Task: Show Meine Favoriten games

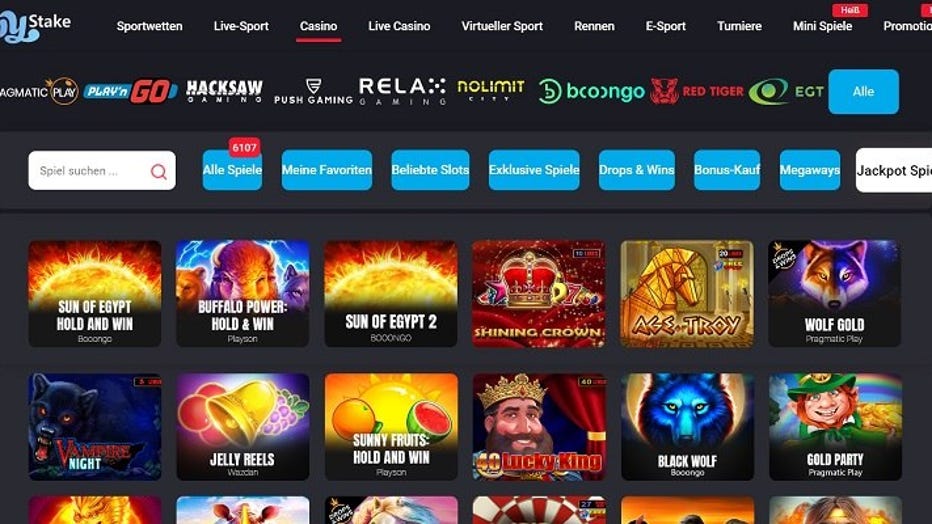Action: (x=326, y=170)
